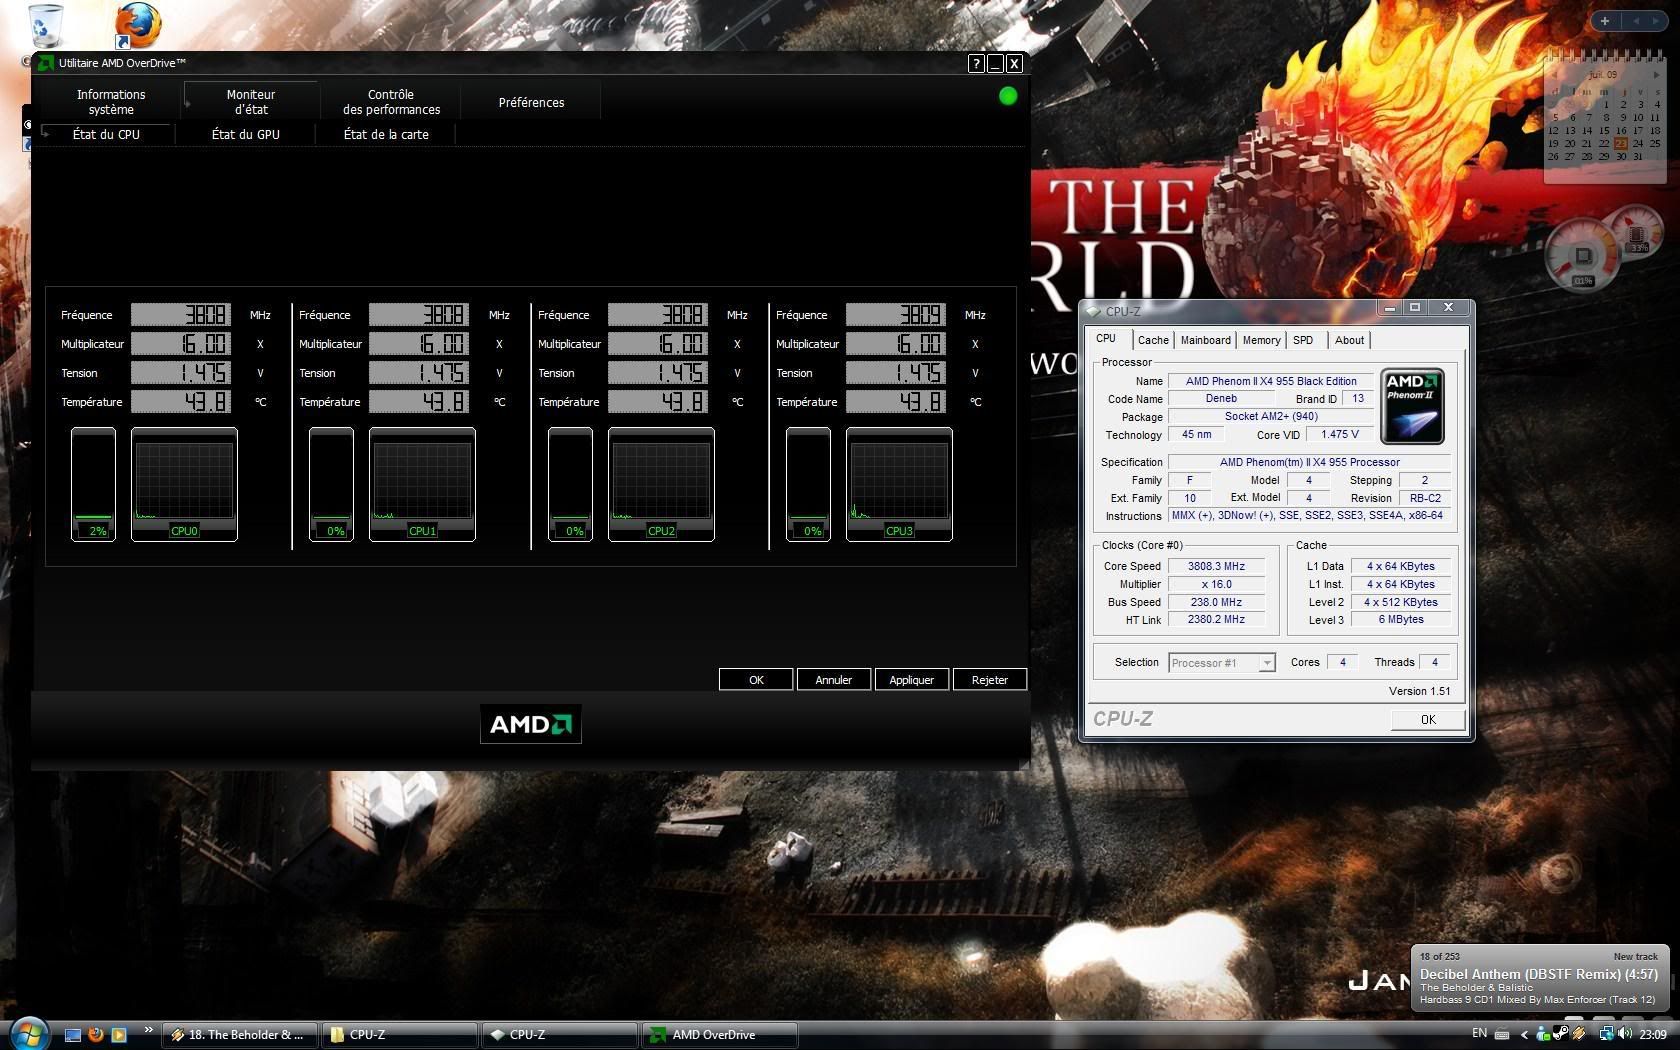Click the Windows Start orb
Viewport: 1680px width, 1050px height.
pos(28,1033)
